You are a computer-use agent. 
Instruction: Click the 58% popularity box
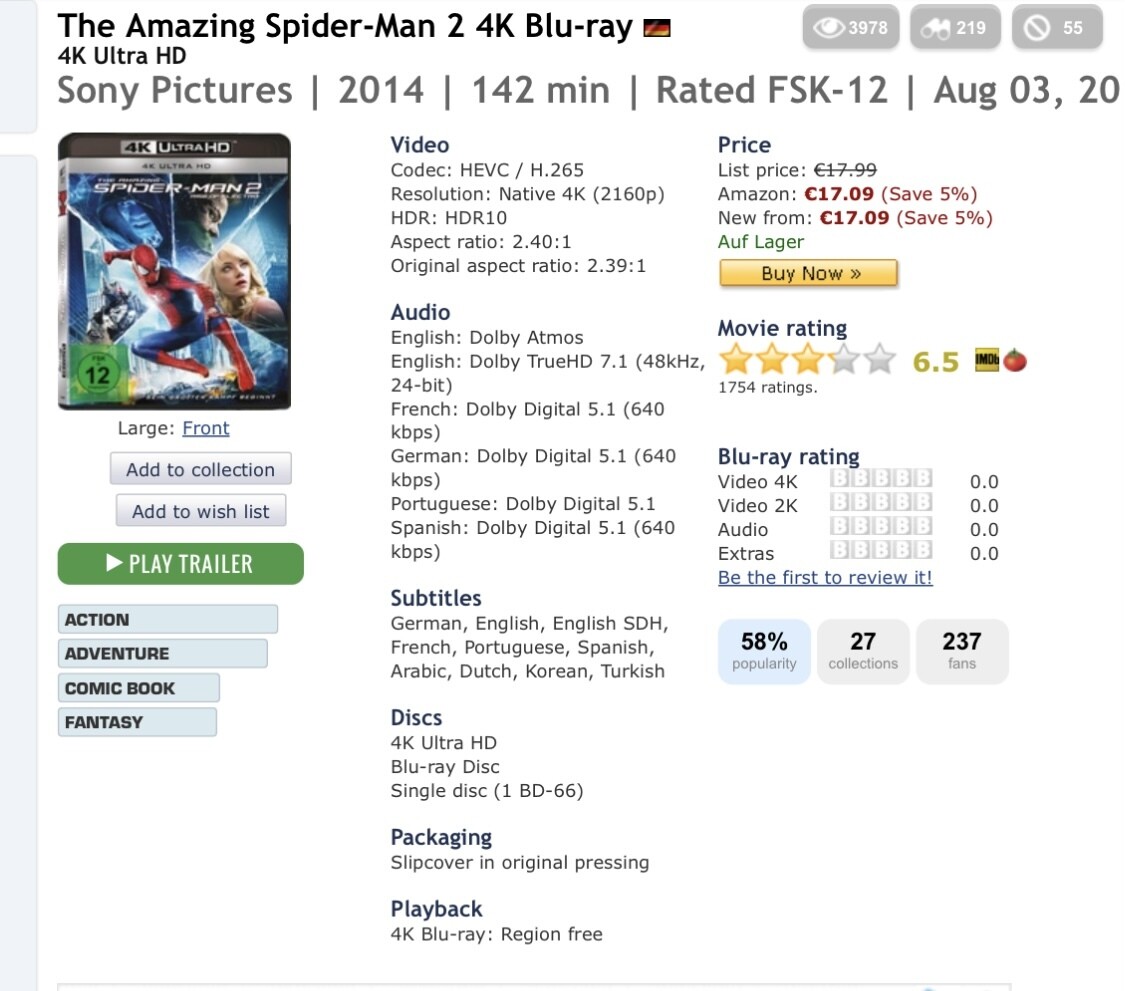click(764, 651)
